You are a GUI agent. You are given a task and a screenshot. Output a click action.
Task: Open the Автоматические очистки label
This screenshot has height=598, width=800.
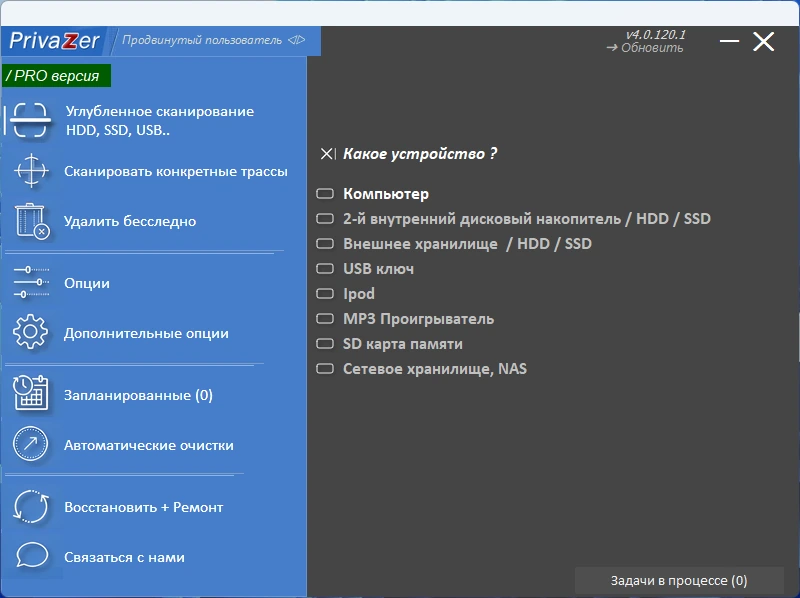pos(148,445)
